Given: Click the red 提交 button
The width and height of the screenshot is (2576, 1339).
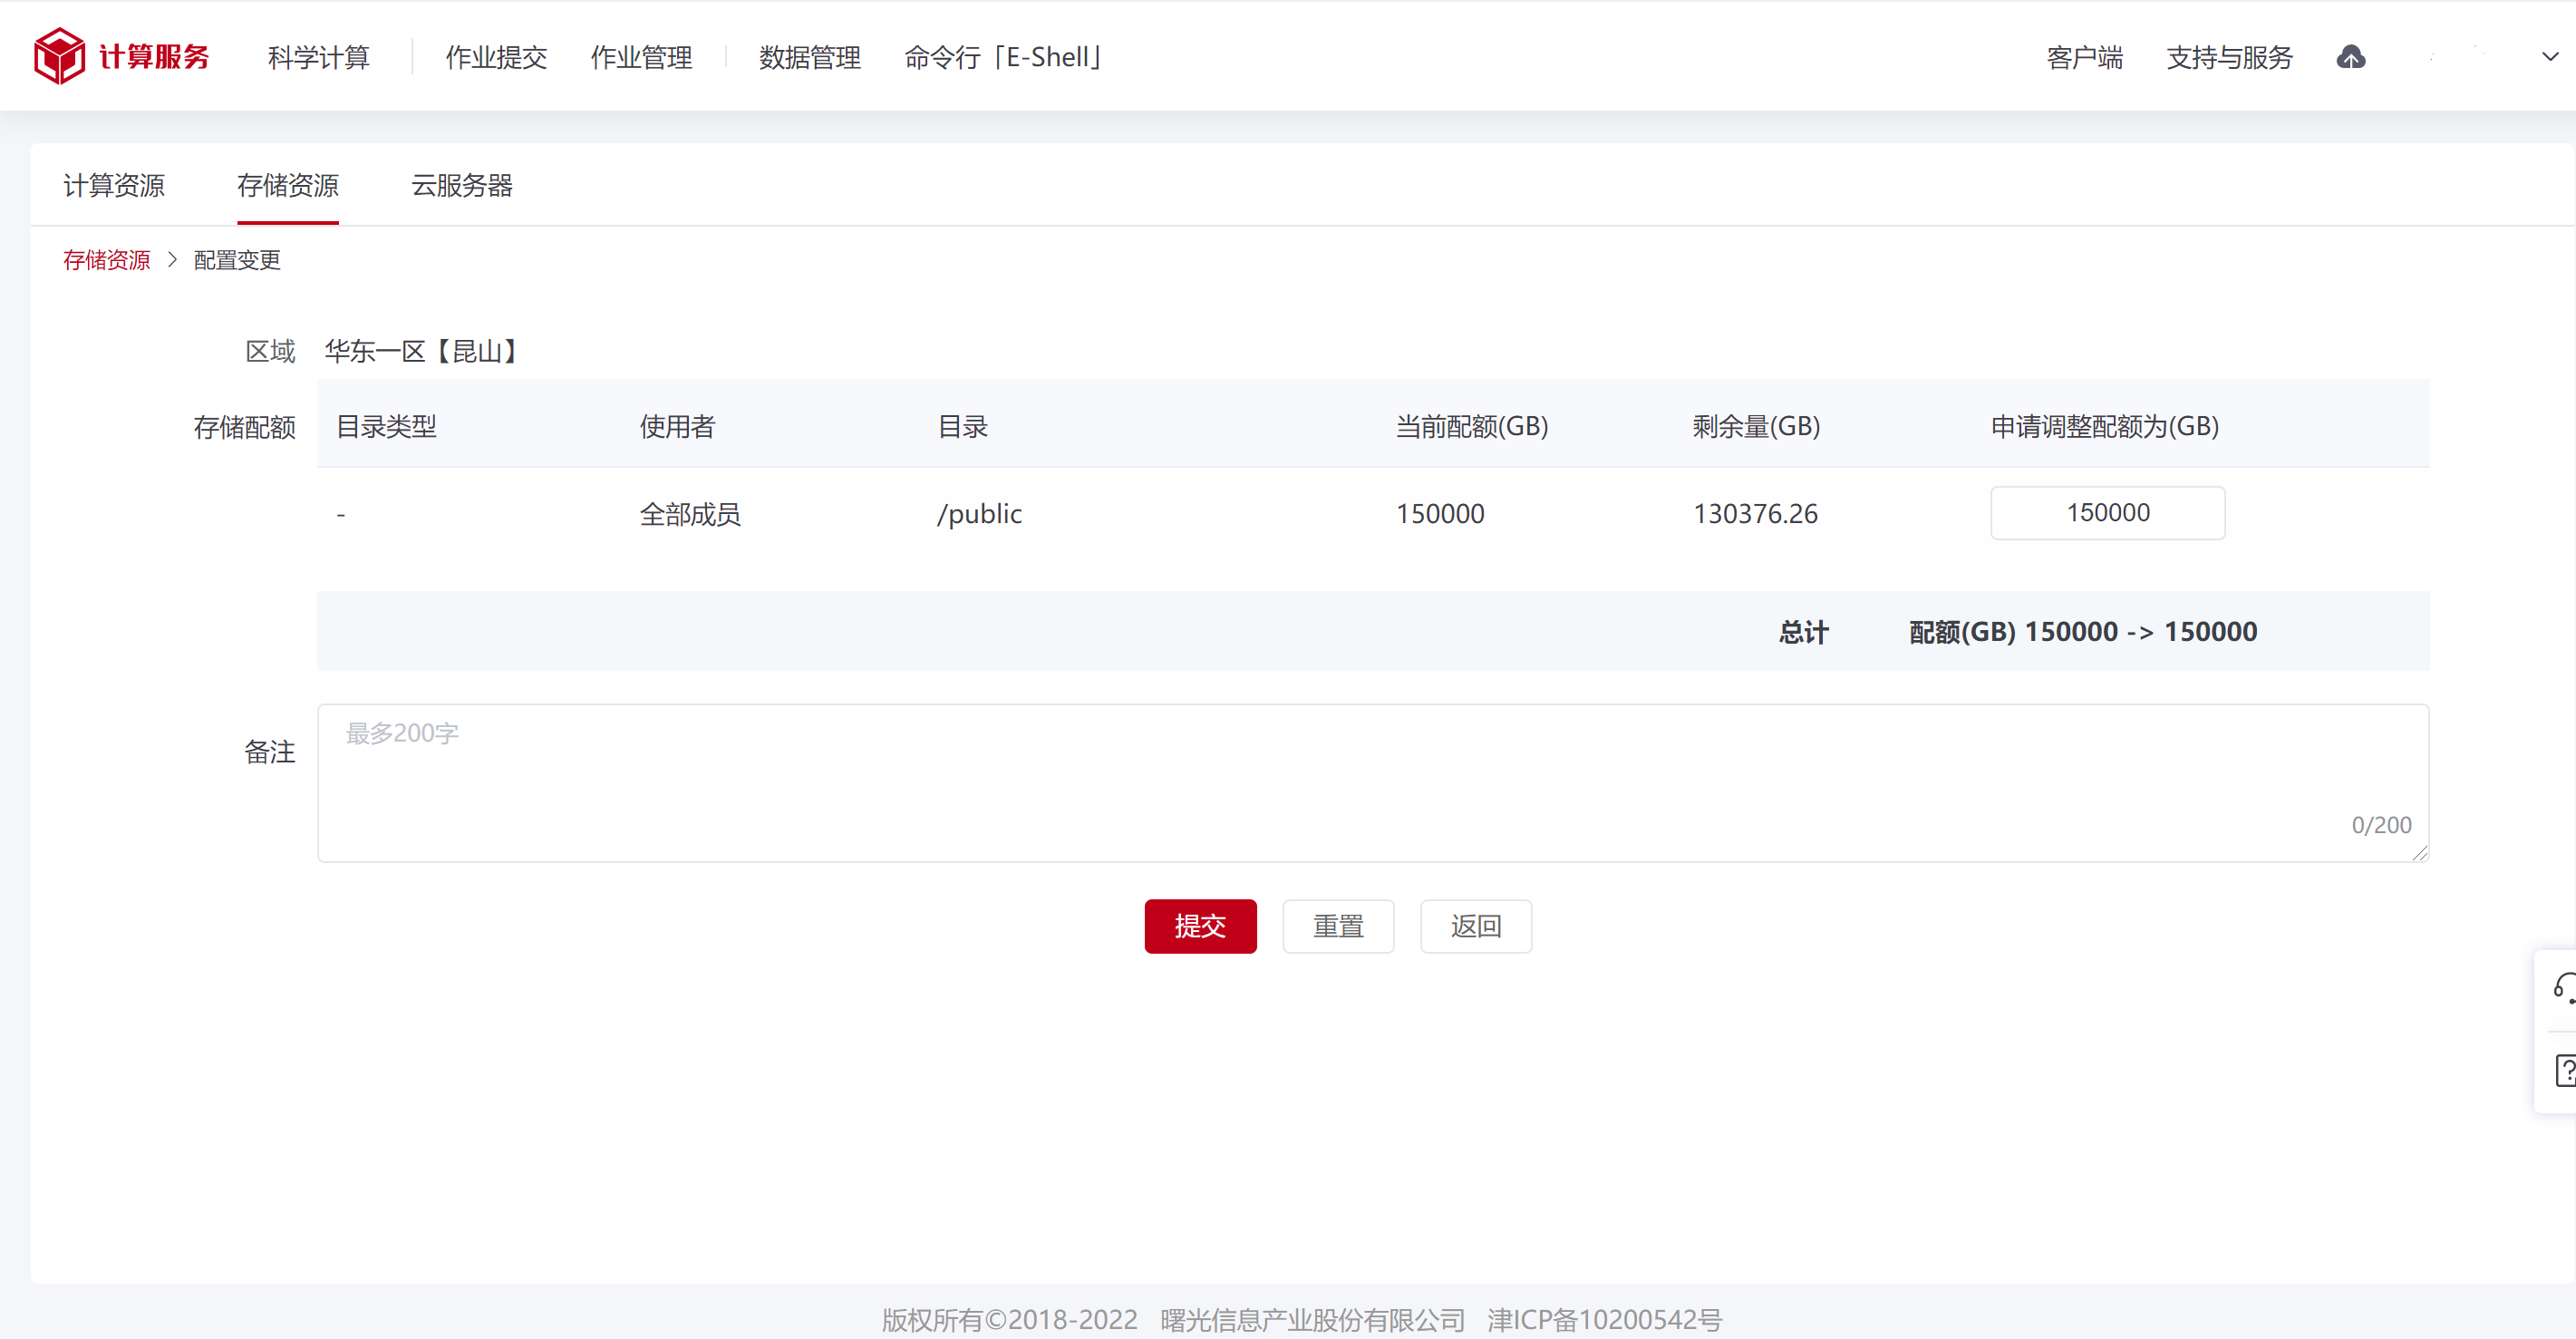Looking at the screenshot, I should click(1200, 926).
